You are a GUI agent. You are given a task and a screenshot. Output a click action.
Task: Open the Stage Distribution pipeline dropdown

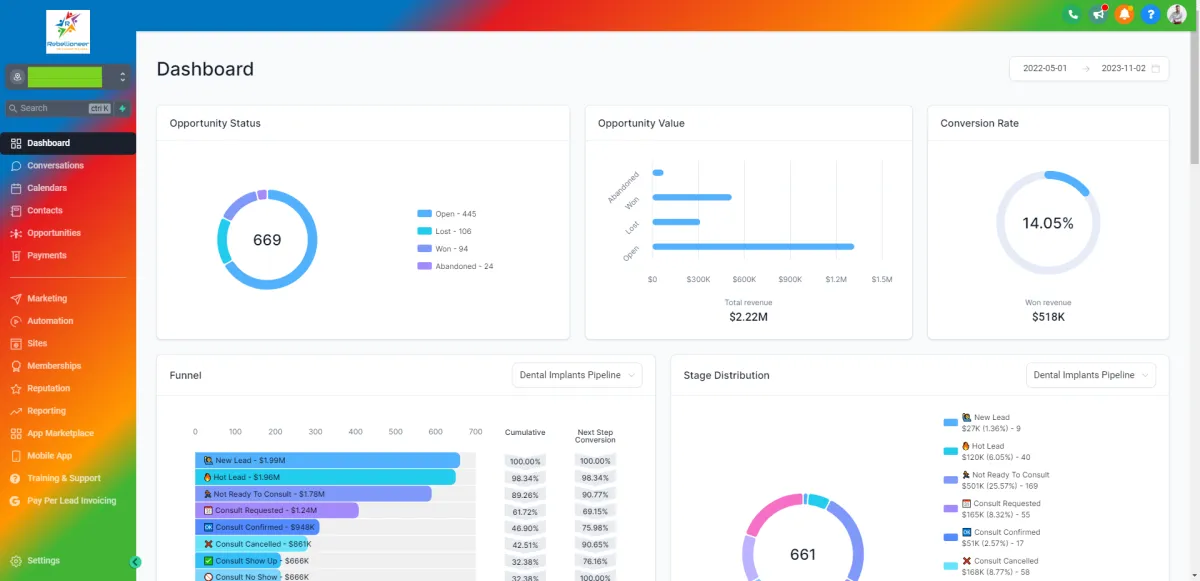pyautogui.click(x=1091, y=375)
